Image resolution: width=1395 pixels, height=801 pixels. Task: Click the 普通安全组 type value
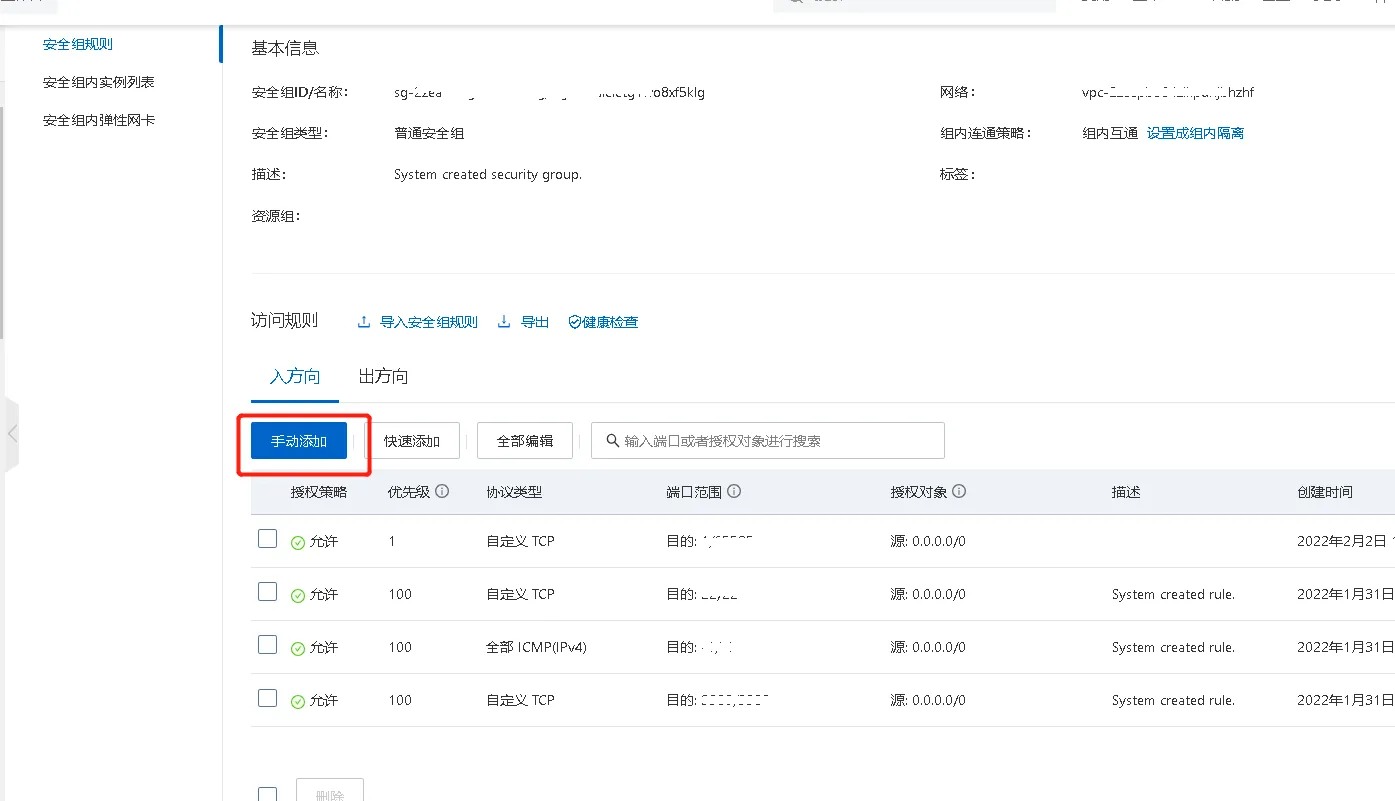(429, 133)
